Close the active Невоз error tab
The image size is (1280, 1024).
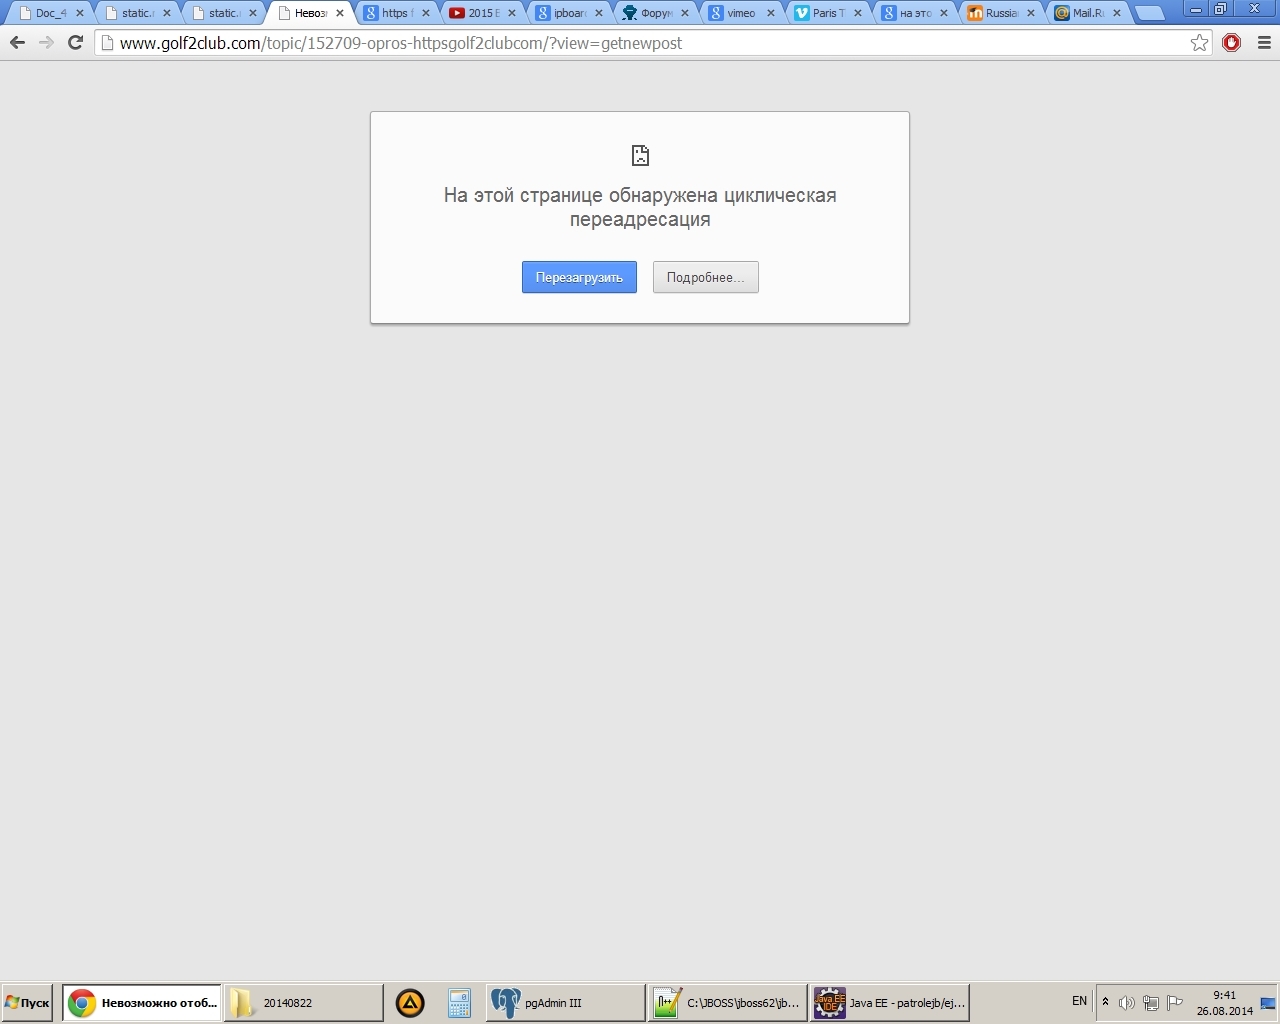[x=340, y=13]
